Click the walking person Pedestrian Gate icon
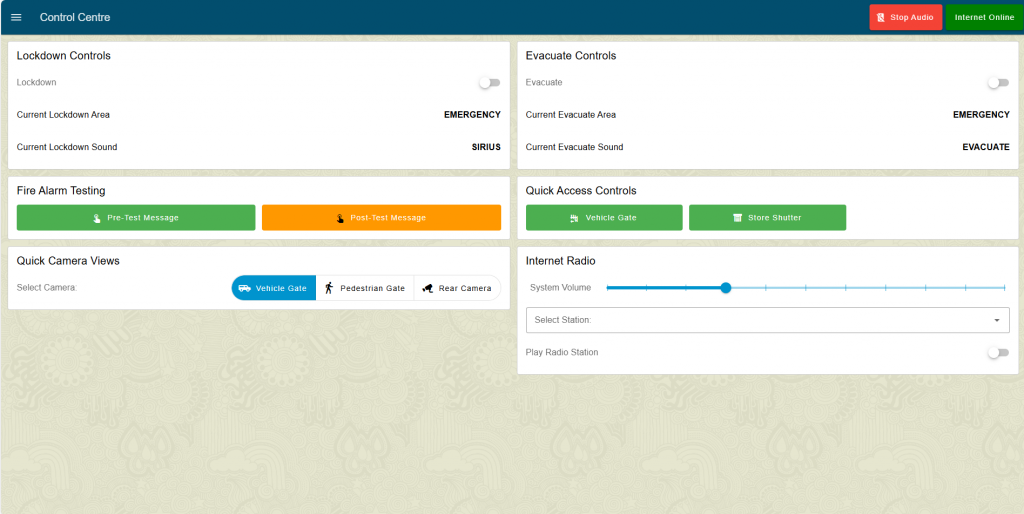The height and width of the screenshot is (514, 1024). [x=329, y=288]
